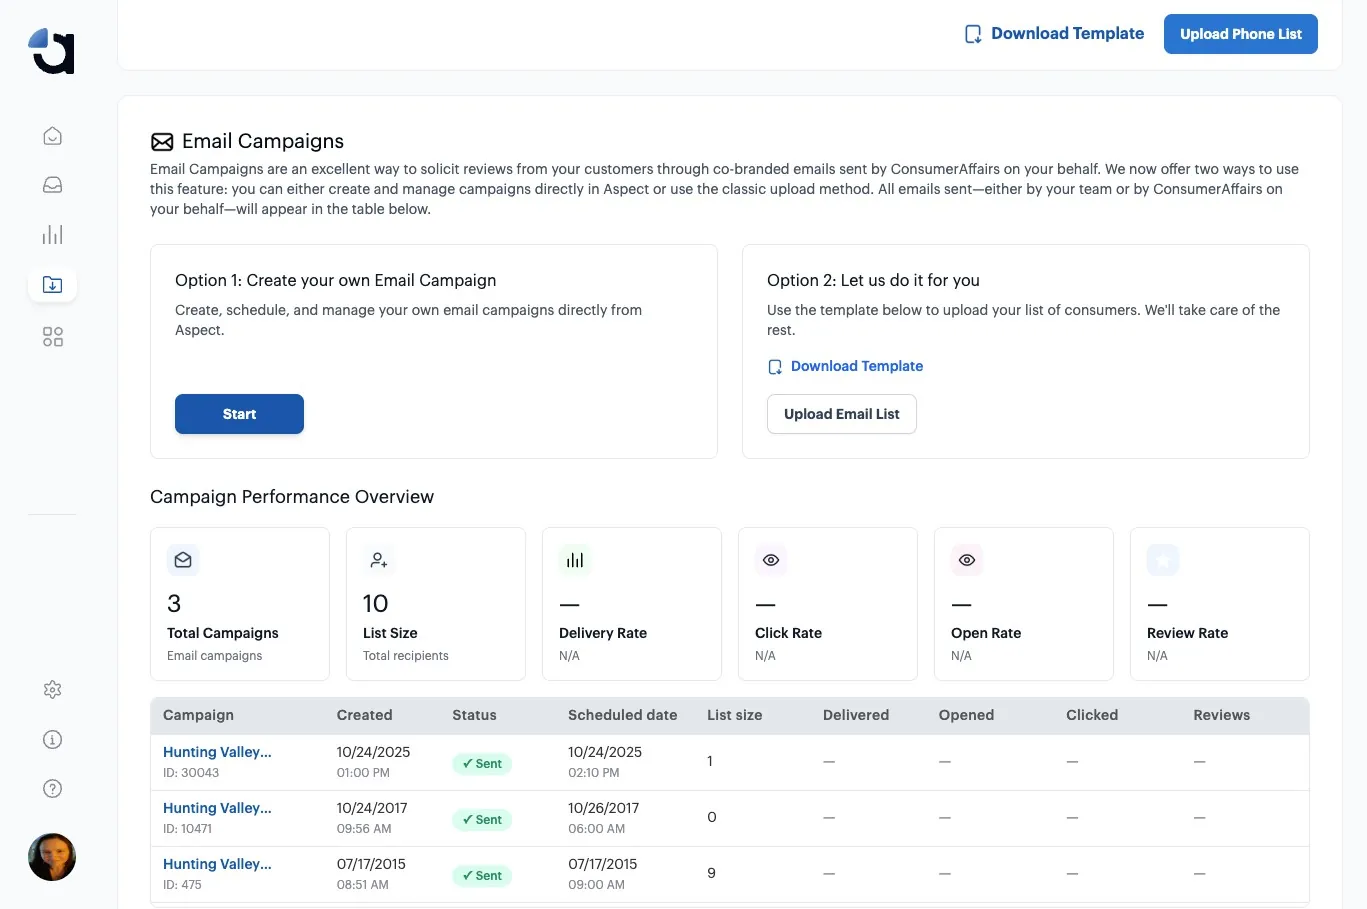This screenshot has width=1367, height=909.
Task: Click Sent status badge for campaign 475
Action: pyautogui.click(x=482, y=876)
